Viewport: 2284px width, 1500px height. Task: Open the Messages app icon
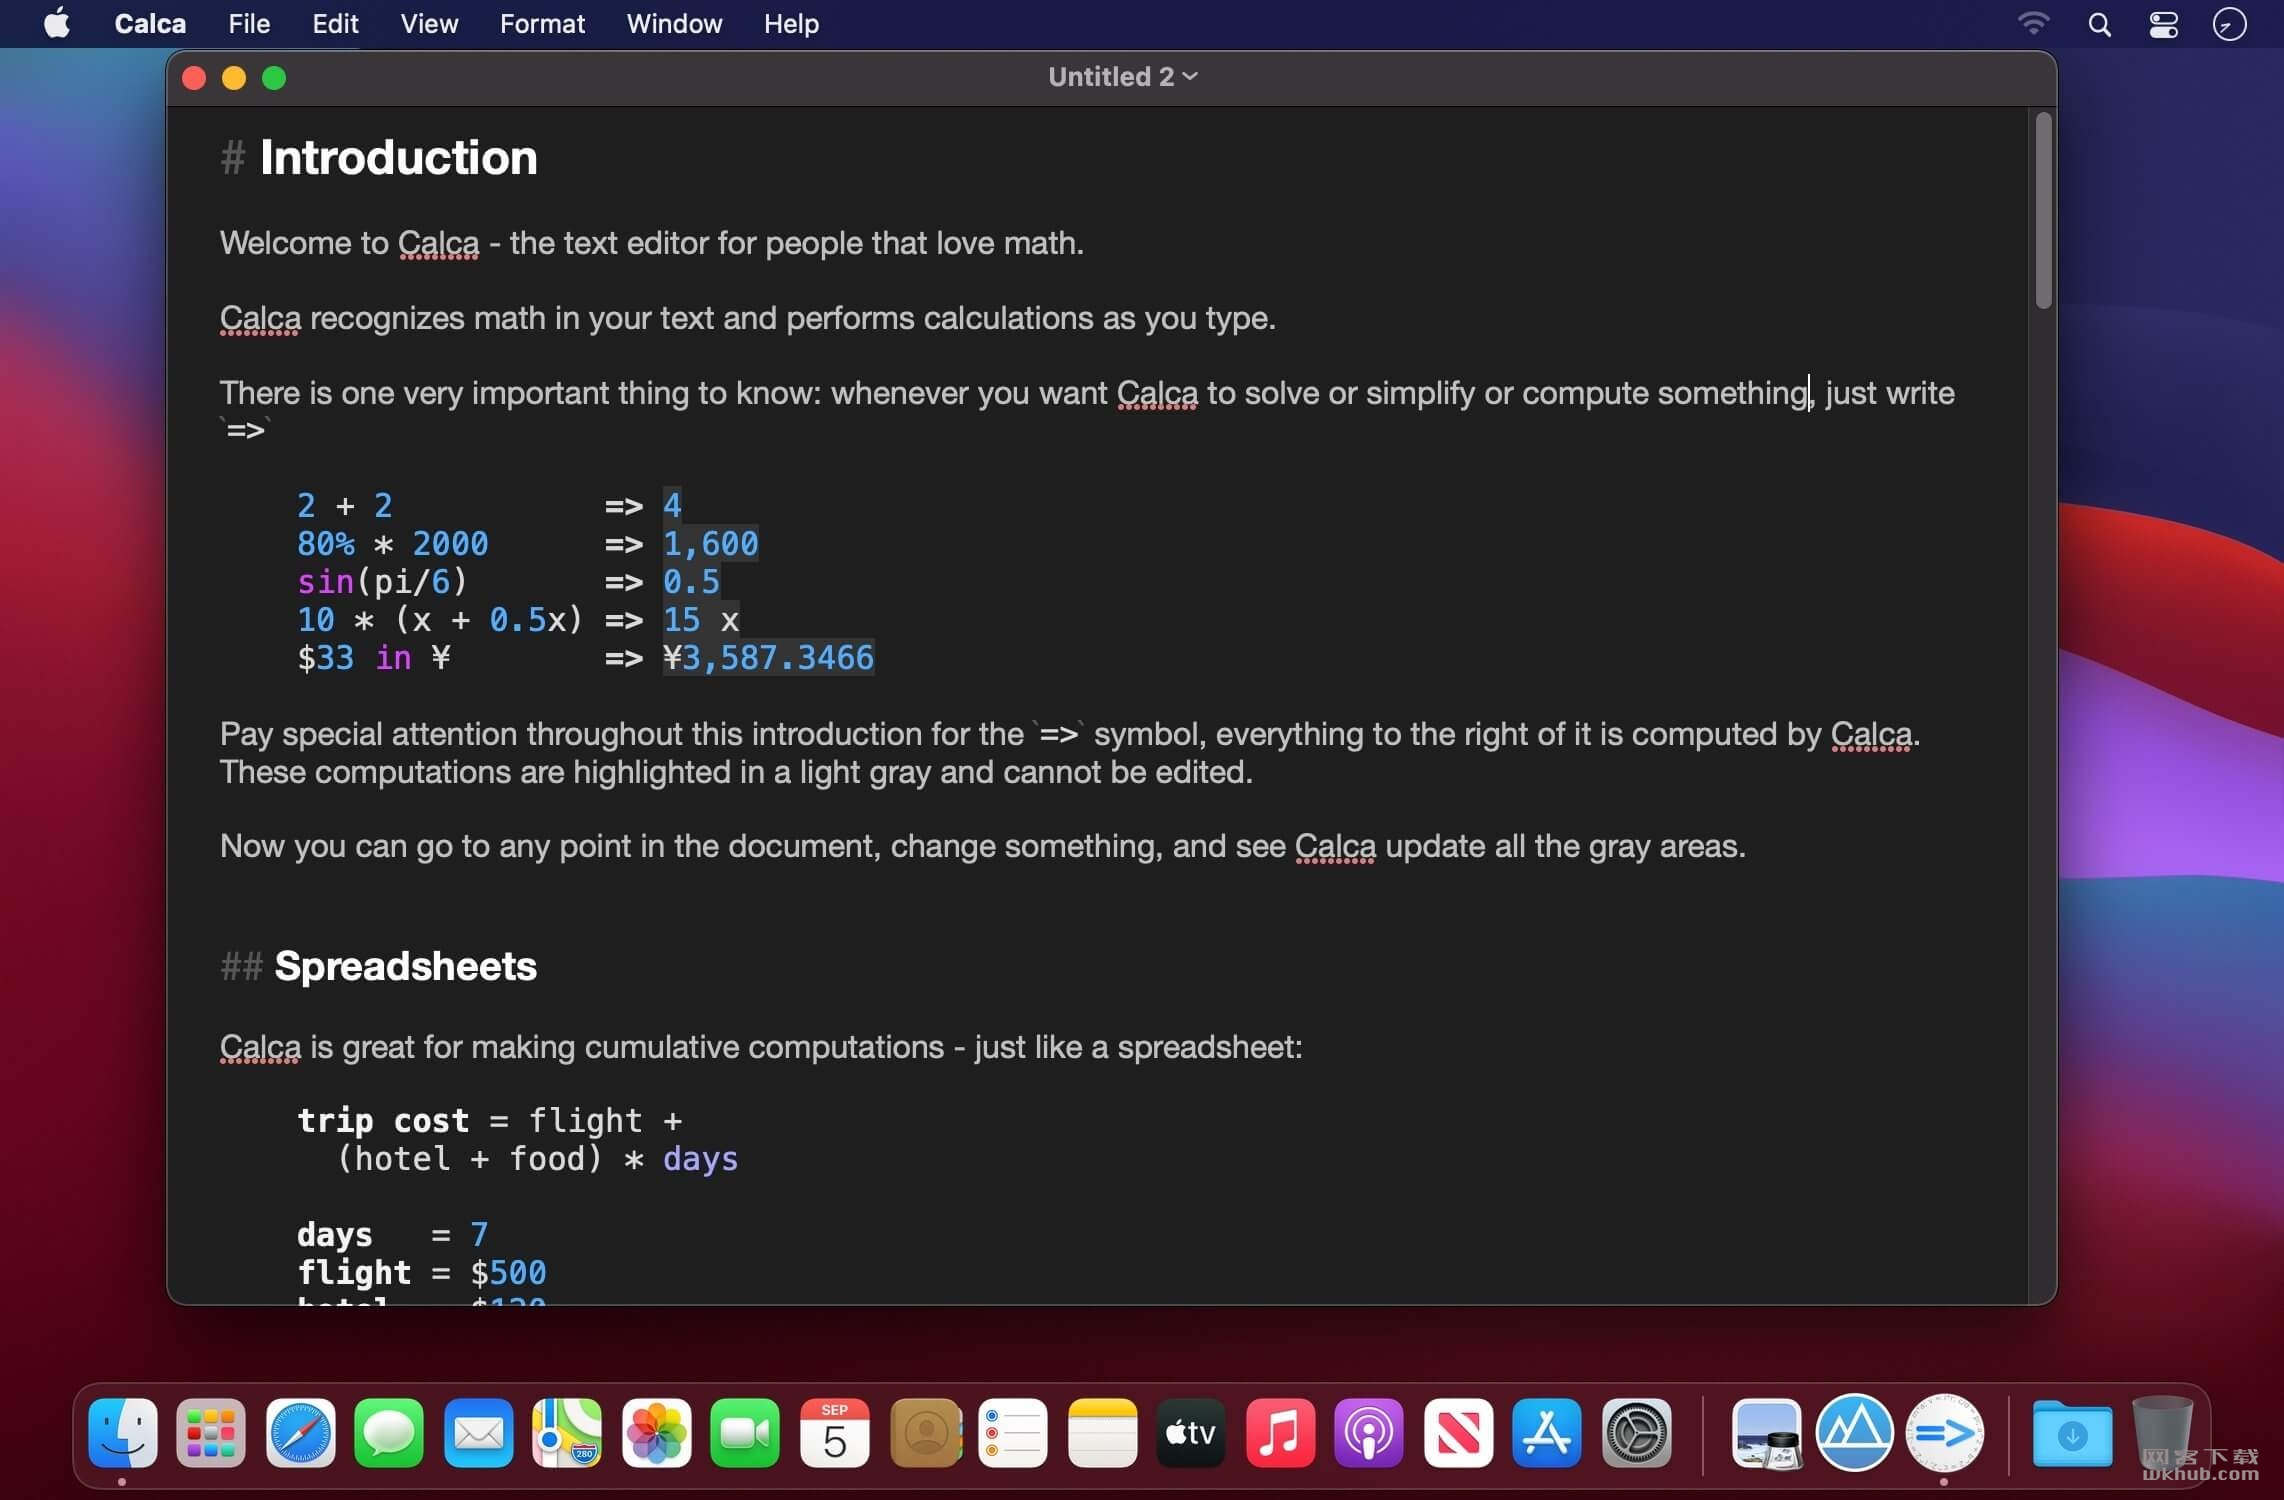tap(389, 1433)
